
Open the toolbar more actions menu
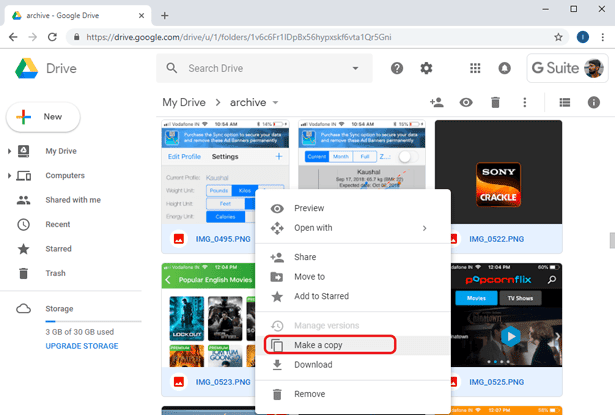coord(525,102)
